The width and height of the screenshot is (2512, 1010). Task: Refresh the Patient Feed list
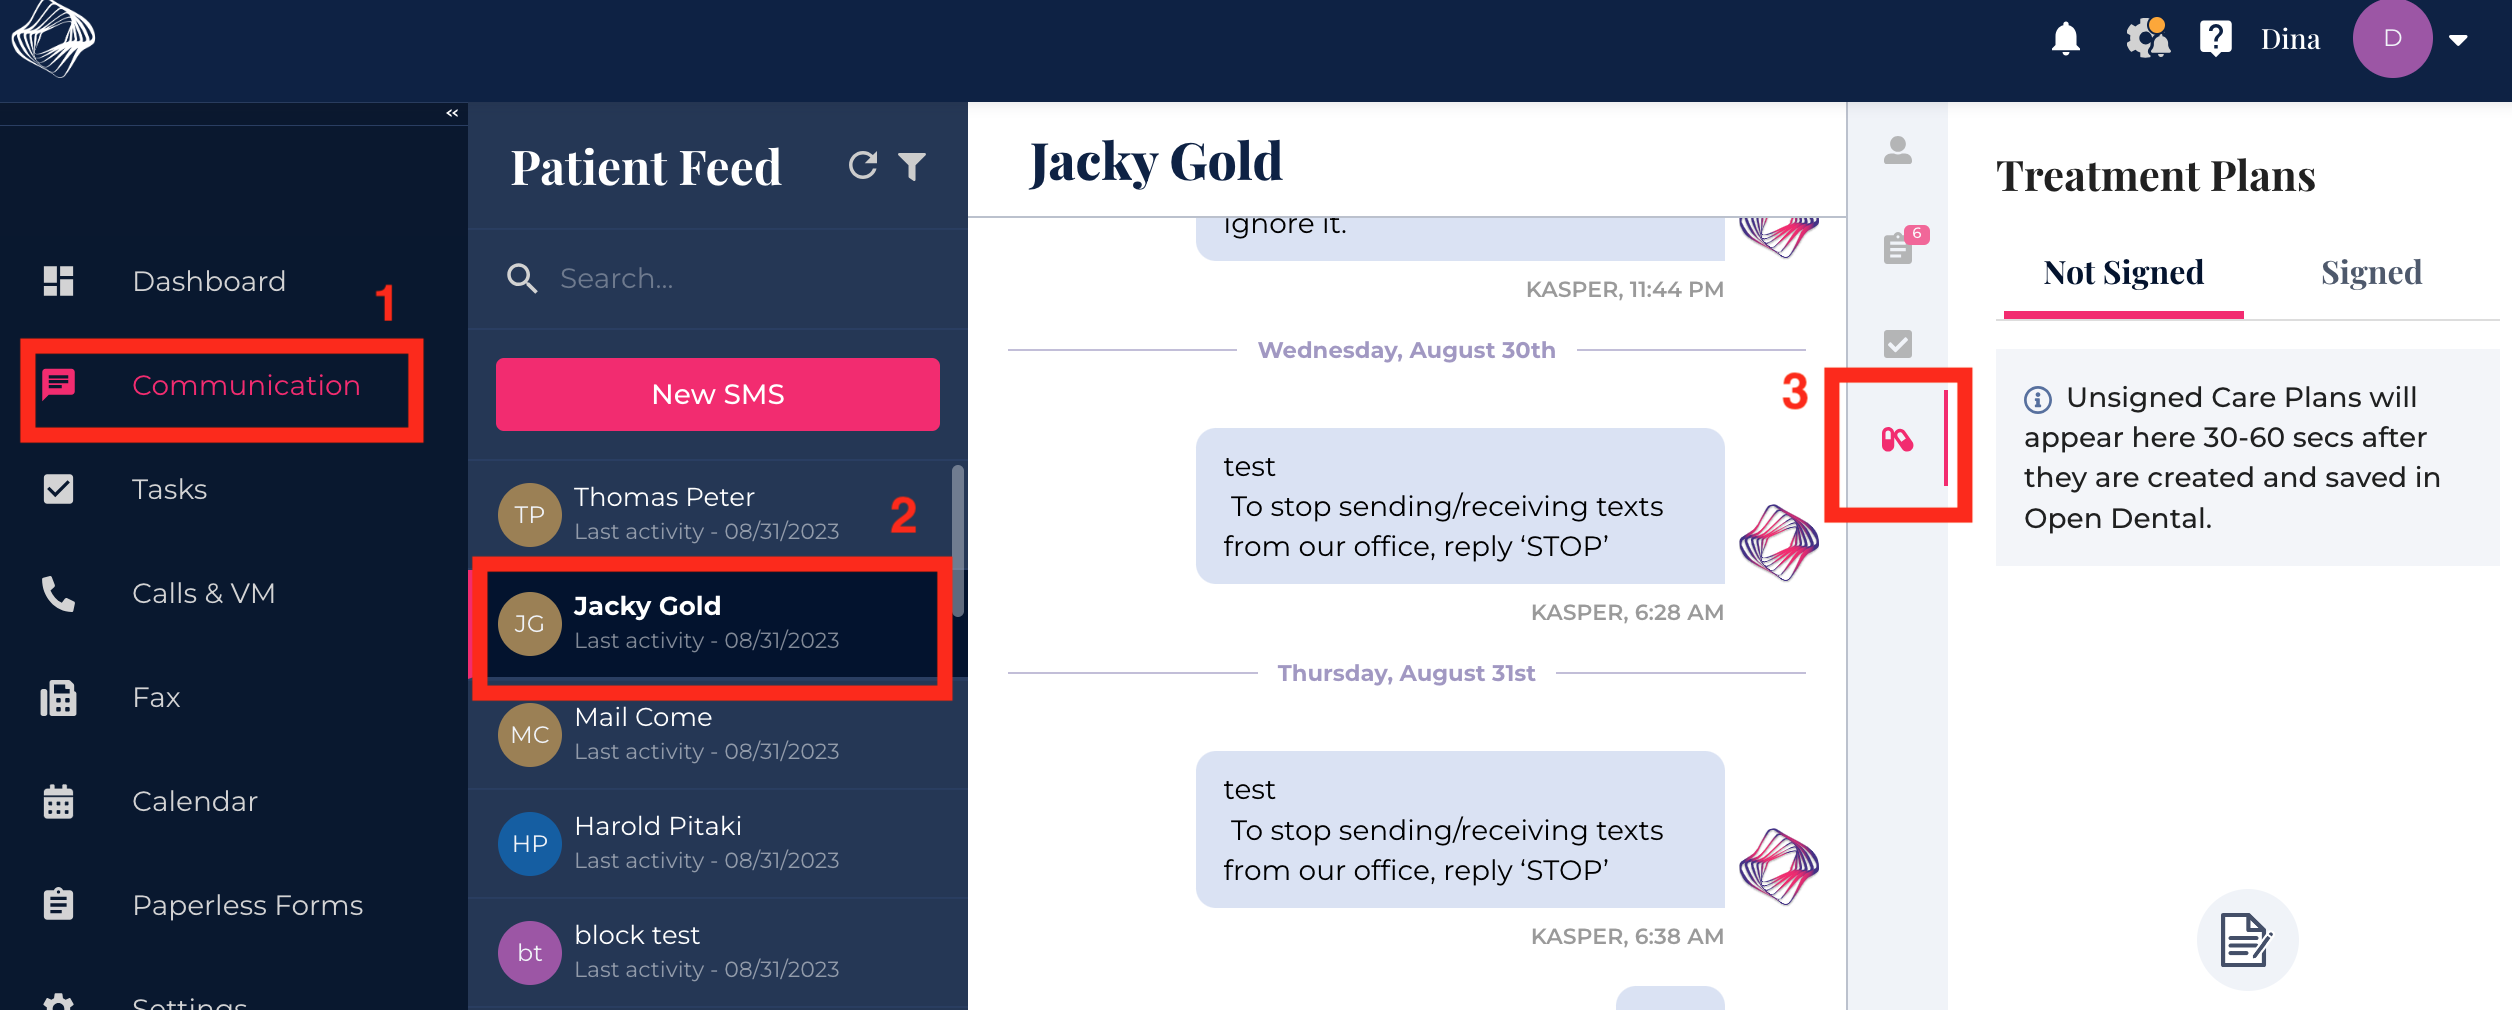[x=863, y=165]
